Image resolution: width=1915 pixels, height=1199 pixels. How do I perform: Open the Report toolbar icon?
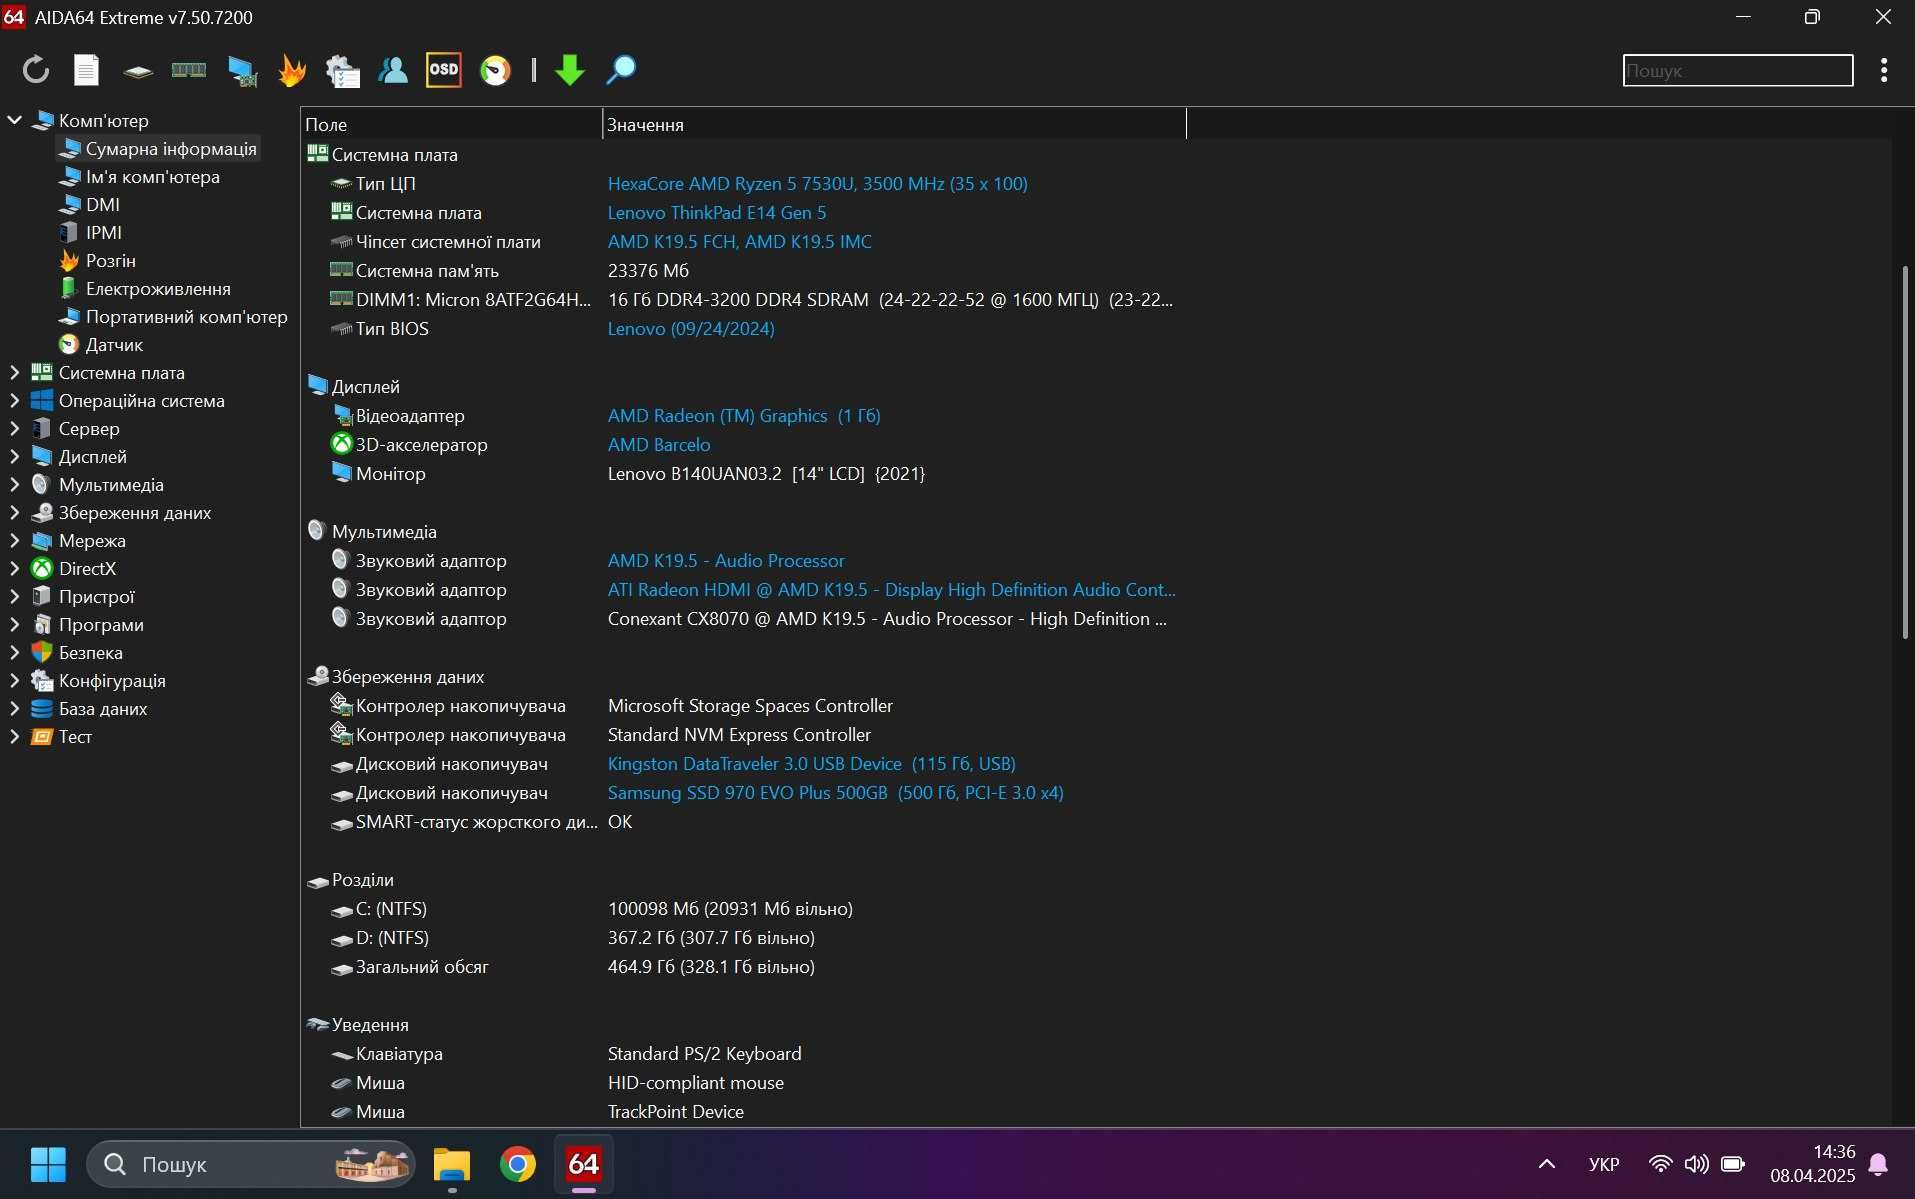coord(87,70)
